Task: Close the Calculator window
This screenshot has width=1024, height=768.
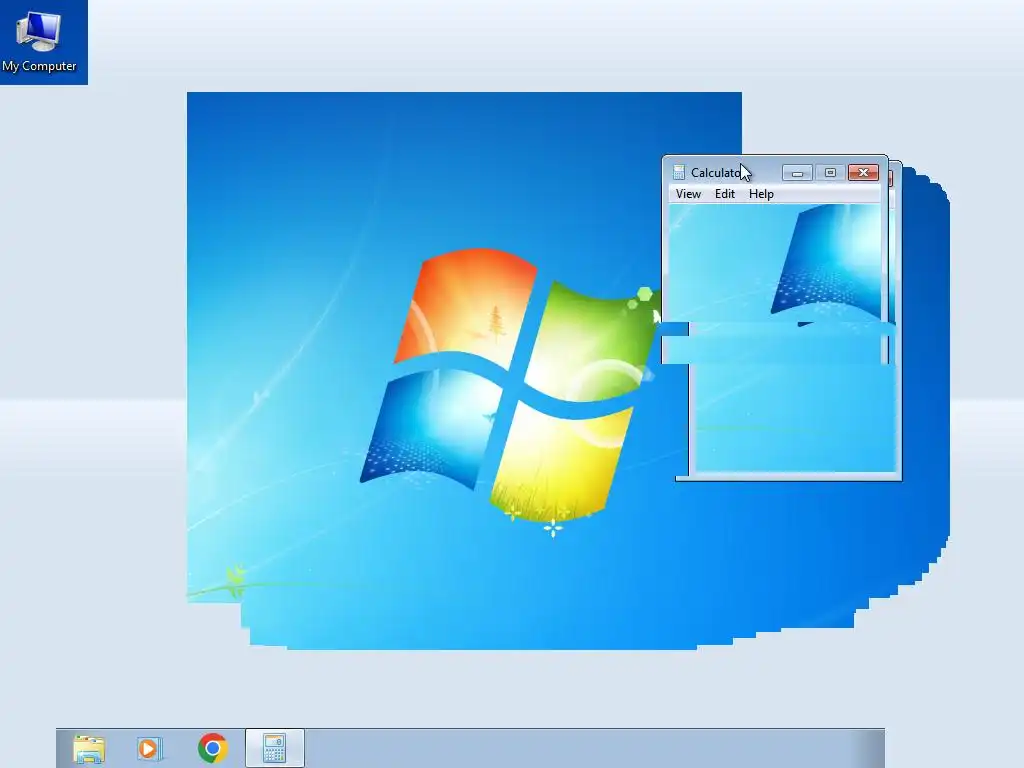Action: click(x=863, y=172)
